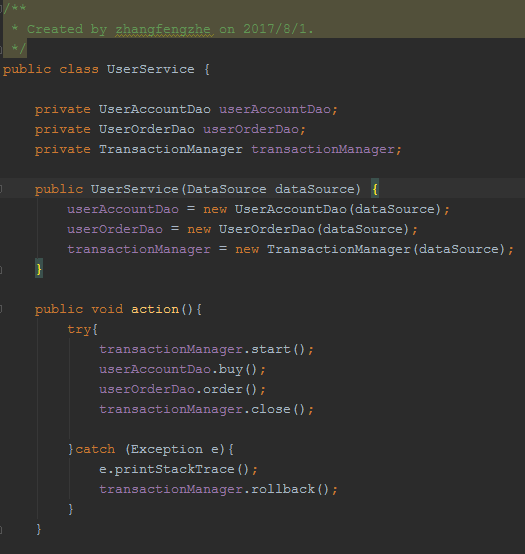Click transactionManager before .rollback()
The width and height of the screenshot is (525, 554).
(171, 489)
